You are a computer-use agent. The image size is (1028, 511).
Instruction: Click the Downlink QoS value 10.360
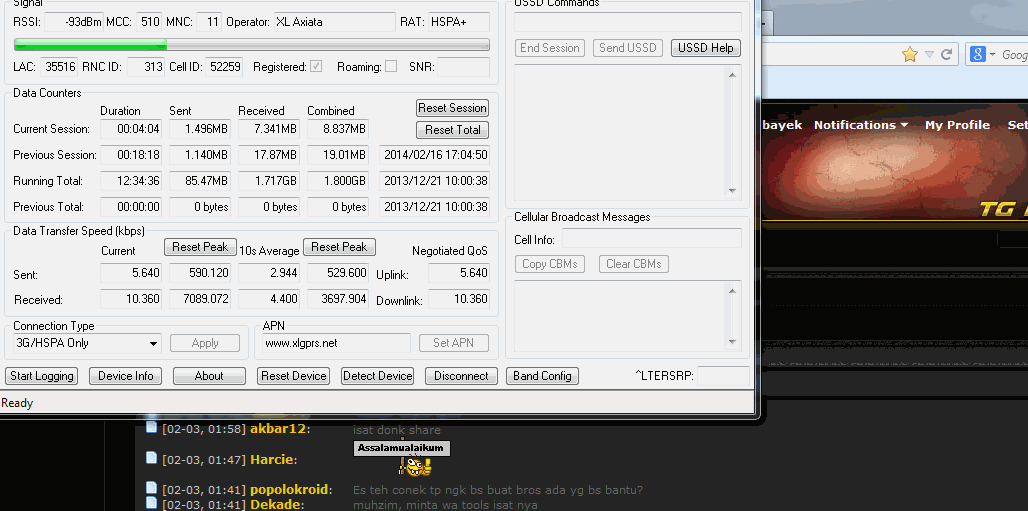pos(459,298)
